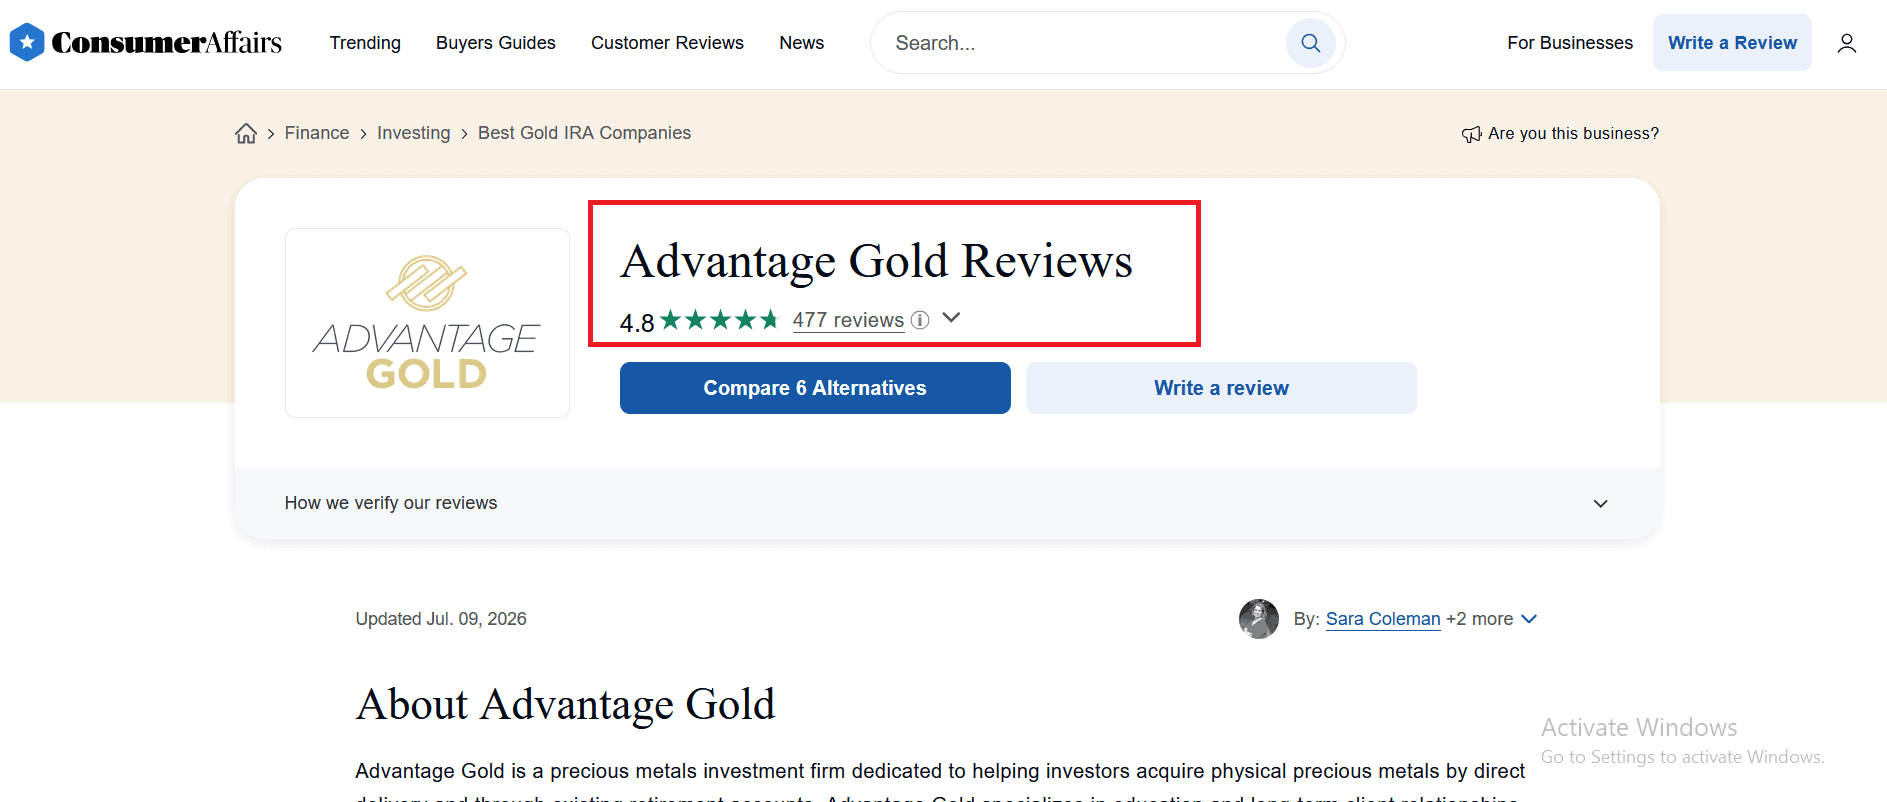Expand How we verify our reviews
1887x802 pixels.
(x=947, y=503)
